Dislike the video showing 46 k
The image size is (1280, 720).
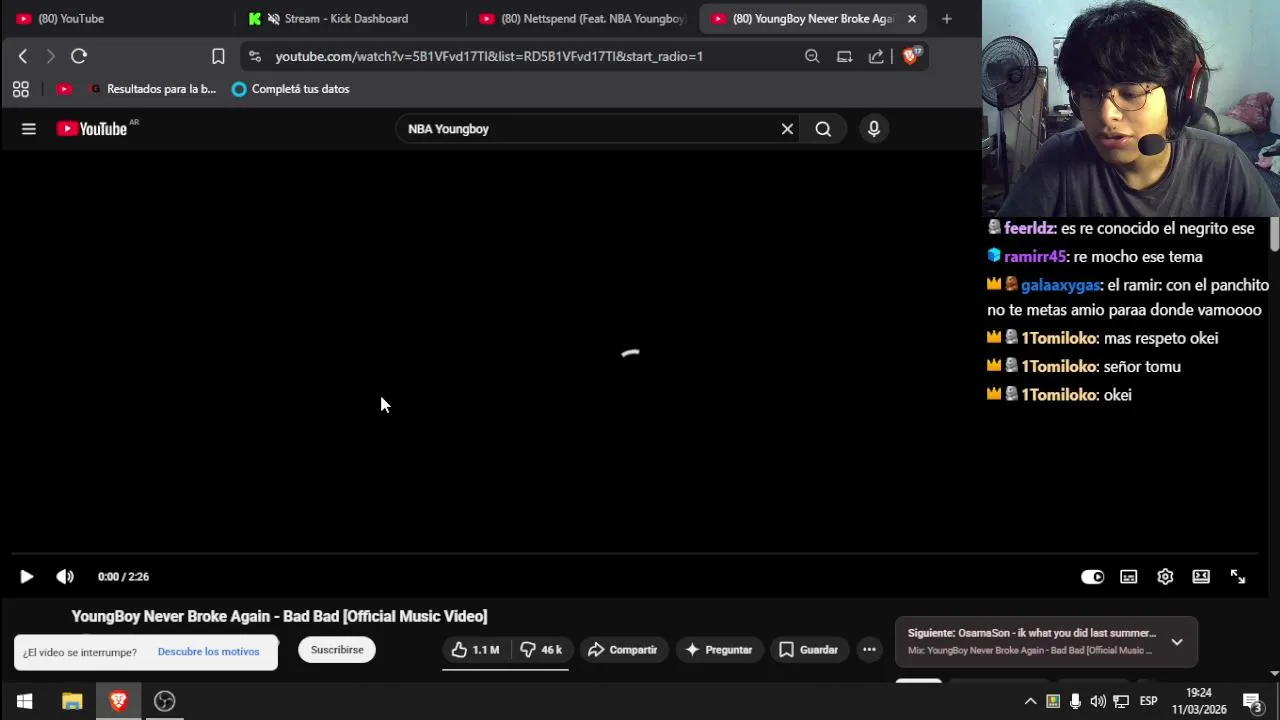tap(541, 650)
